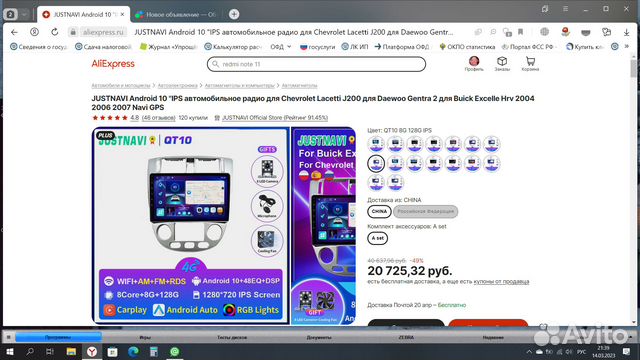
Task: Open купоны от продавца link
Action: pyautogui.click(x=501, y=281)
